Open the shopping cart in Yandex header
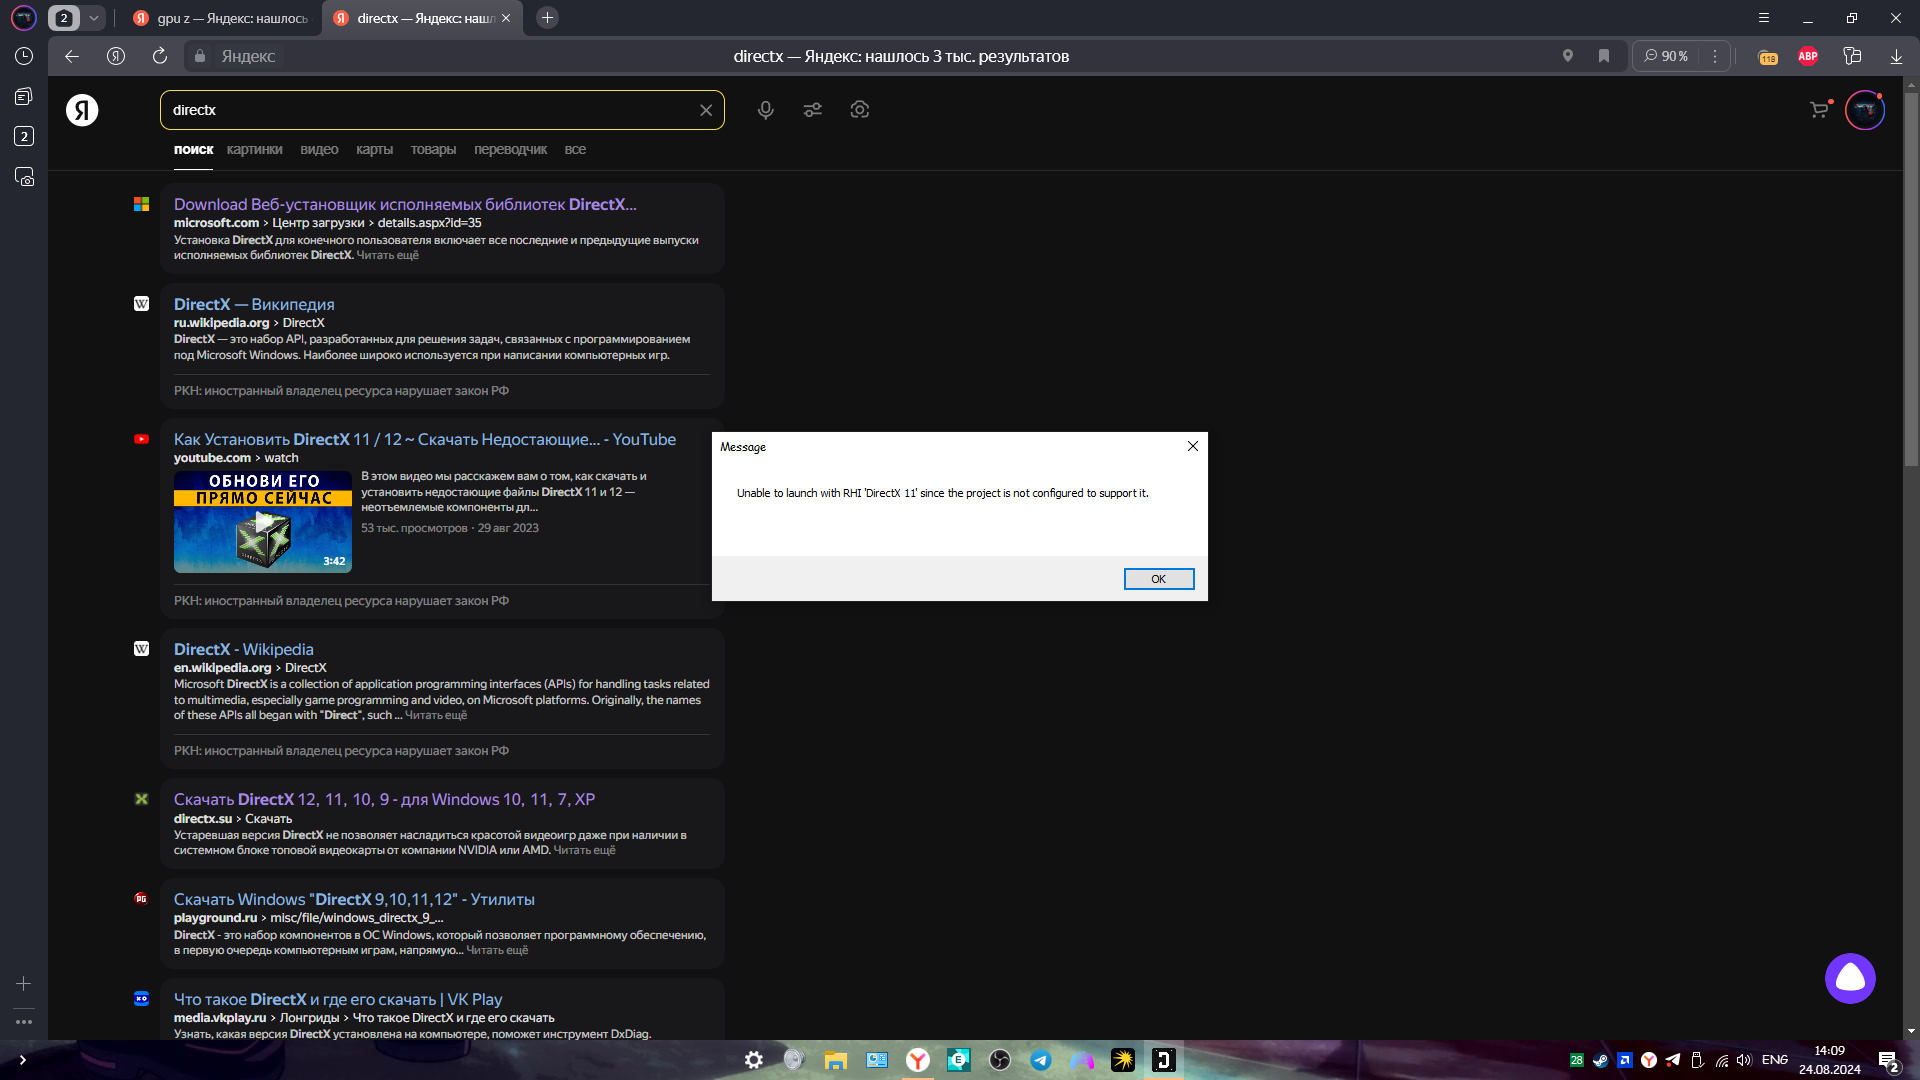The width and height of the screenshot is (1920, 1080). click(1818, 110)
